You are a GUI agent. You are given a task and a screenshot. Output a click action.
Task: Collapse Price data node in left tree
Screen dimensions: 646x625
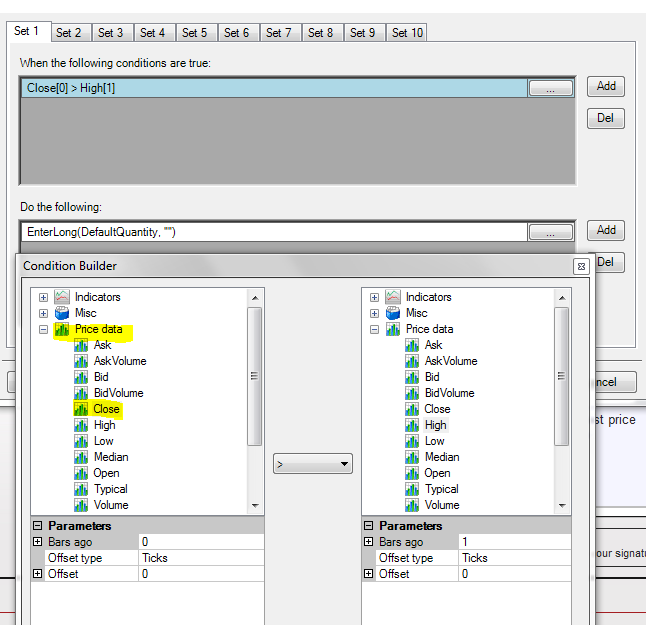[43, 330]
